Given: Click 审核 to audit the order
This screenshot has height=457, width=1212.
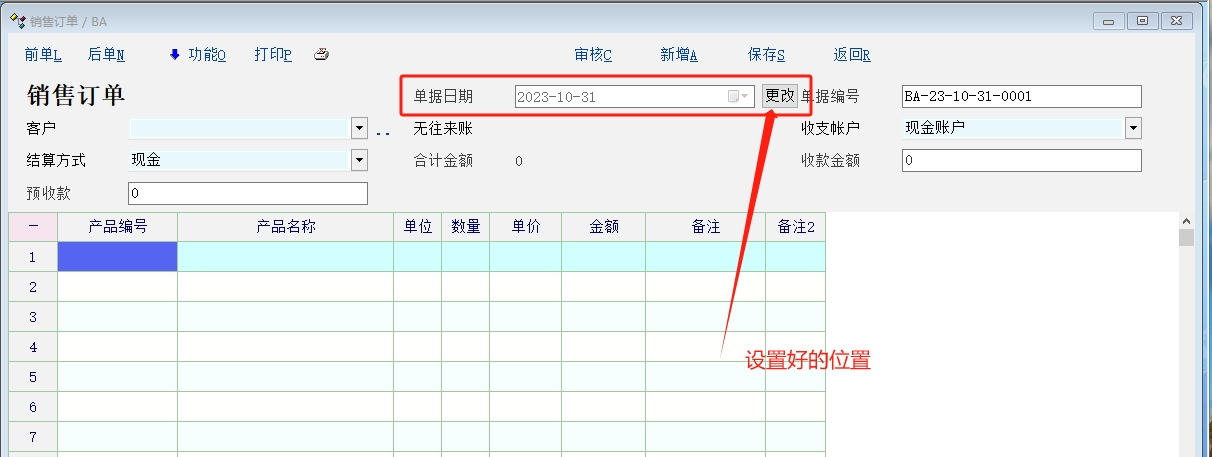Looking at the screenshot, I should (x=593, y=55).
